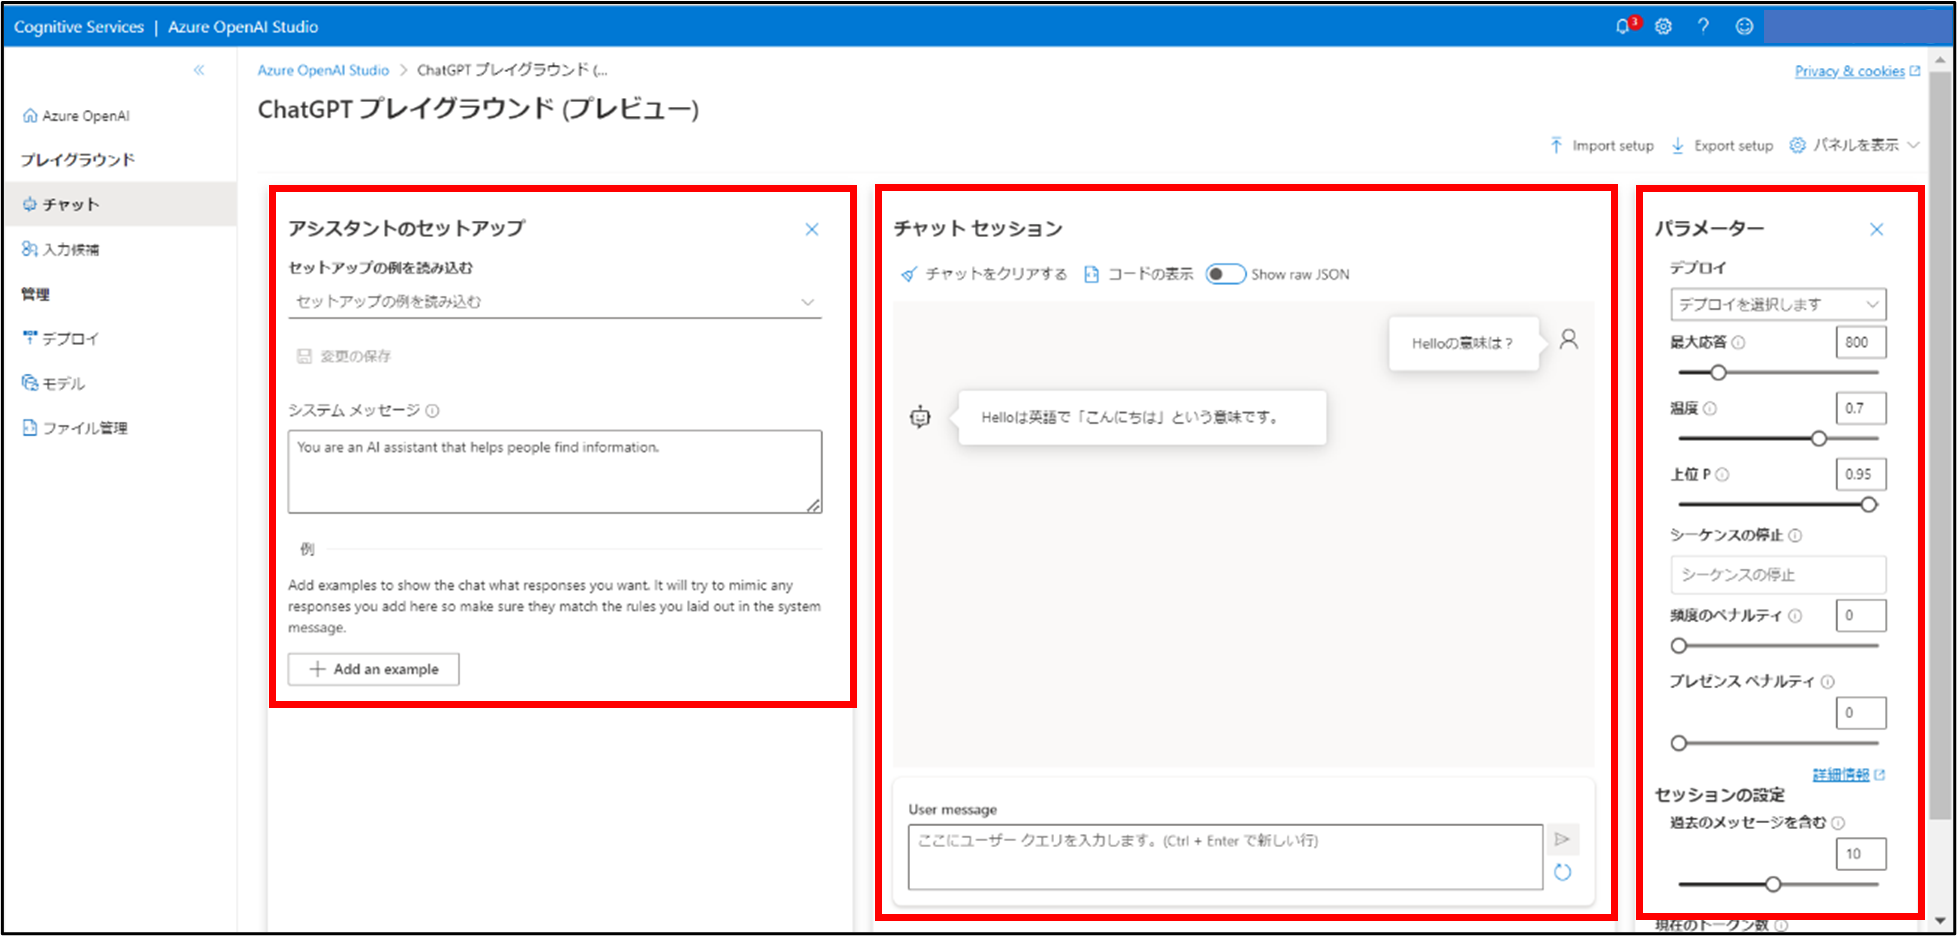This screenshot has height=936, width=1957.
Task: Close the アシスタントのセットアップ panel
Action: coord(812,230)
